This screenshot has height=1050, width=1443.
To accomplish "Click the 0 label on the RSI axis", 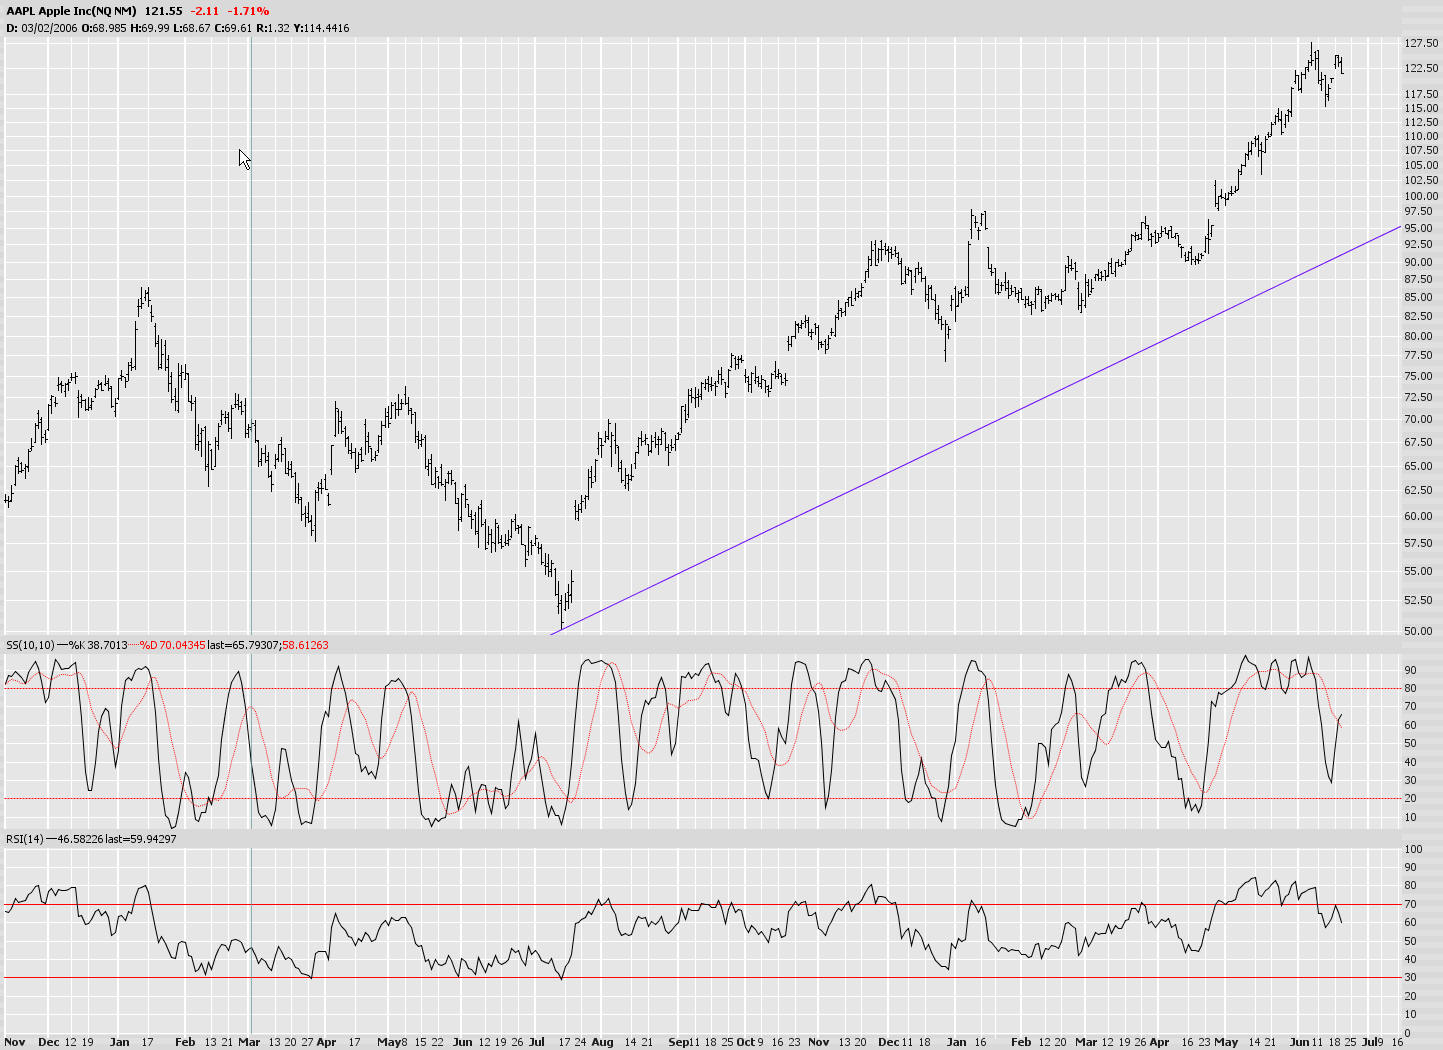I will 1407,1033.
